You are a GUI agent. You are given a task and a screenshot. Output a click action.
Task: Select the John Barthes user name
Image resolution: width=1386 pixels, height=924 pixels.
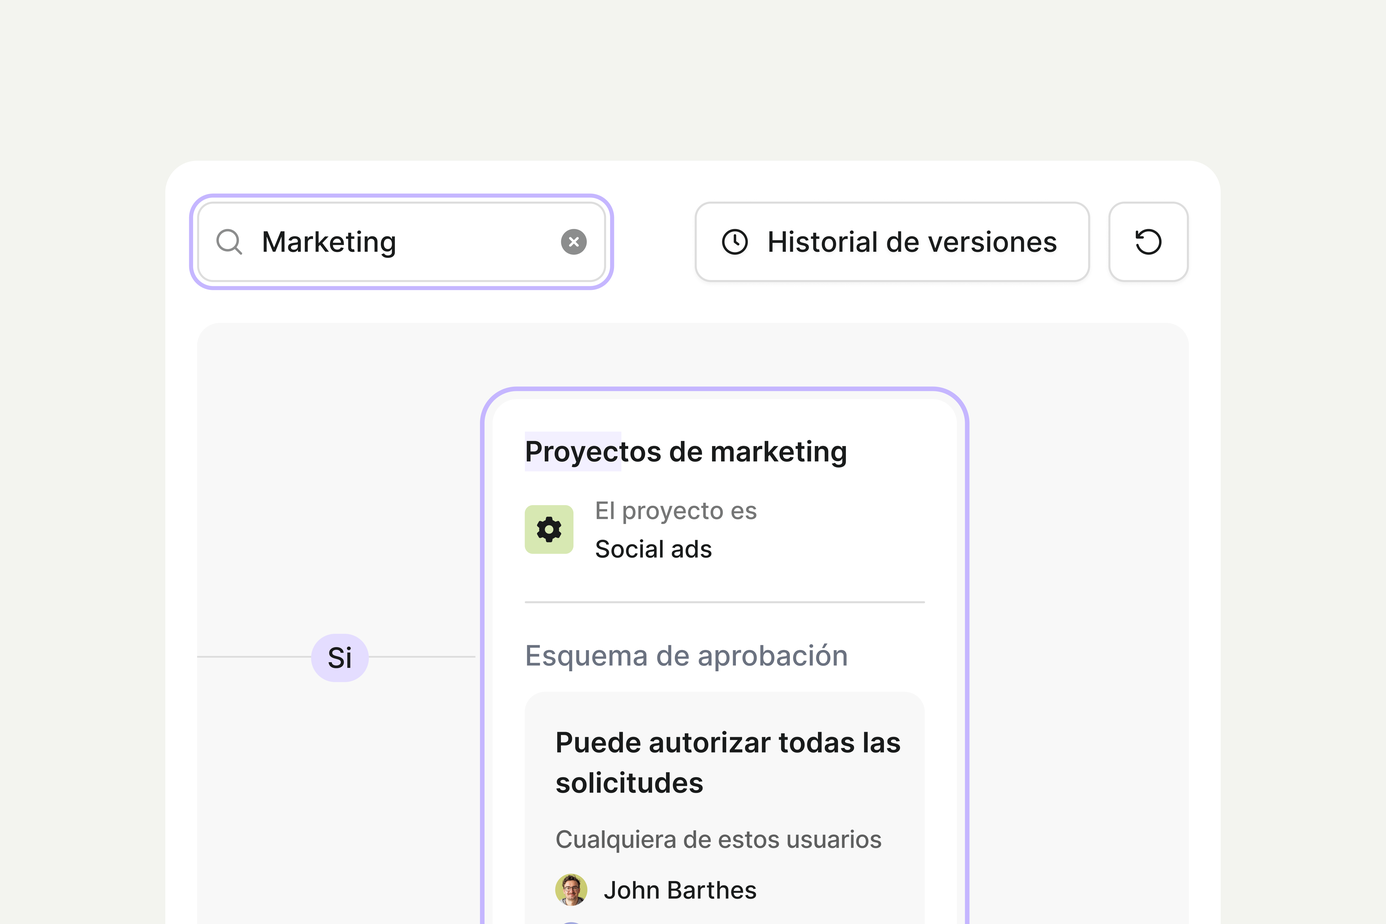coord(680,890)
